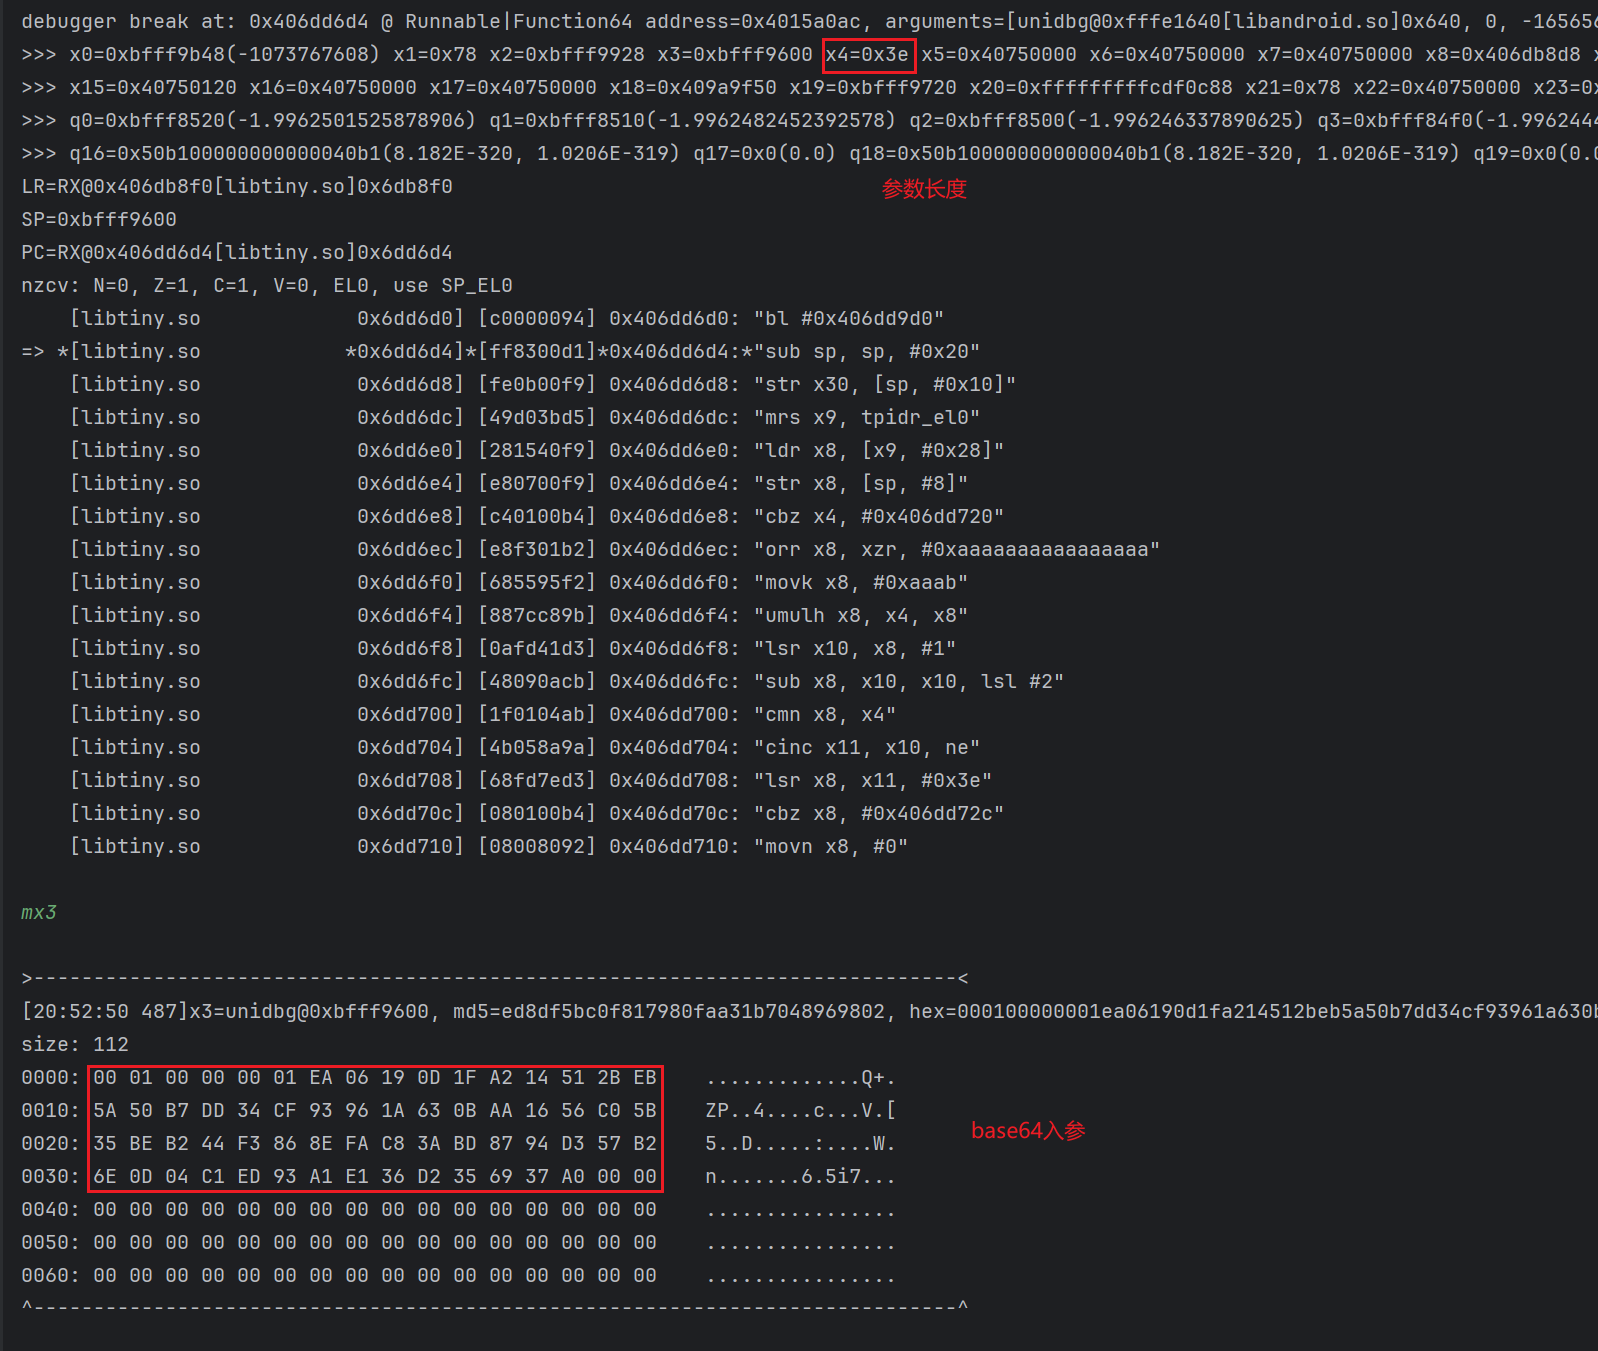The image size is (1598, 1351).
Task: Select the 'cinc x11, x10, ne' instruction
Action: coord(867,747)
